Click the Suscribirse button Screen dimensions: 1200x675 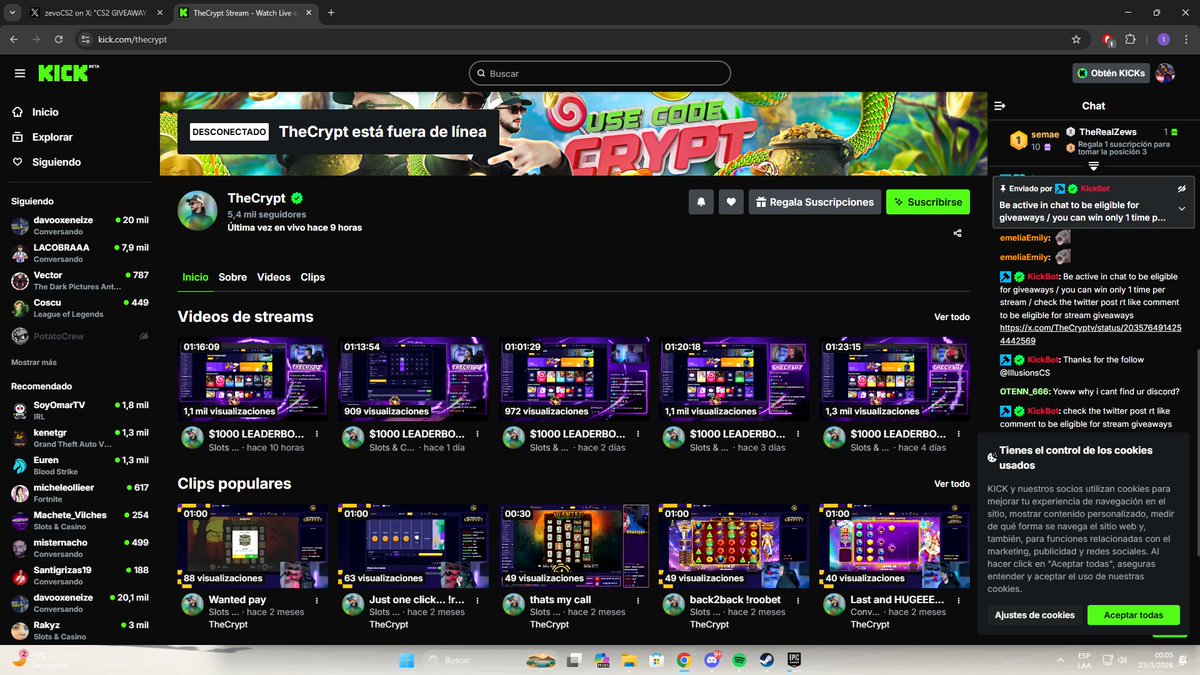coord(928,202)
